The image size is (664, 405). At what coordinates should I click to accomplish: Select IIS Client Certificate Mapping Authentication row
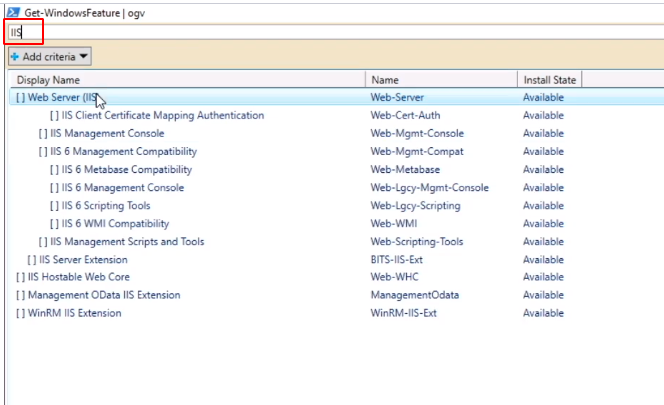[336, 115]
